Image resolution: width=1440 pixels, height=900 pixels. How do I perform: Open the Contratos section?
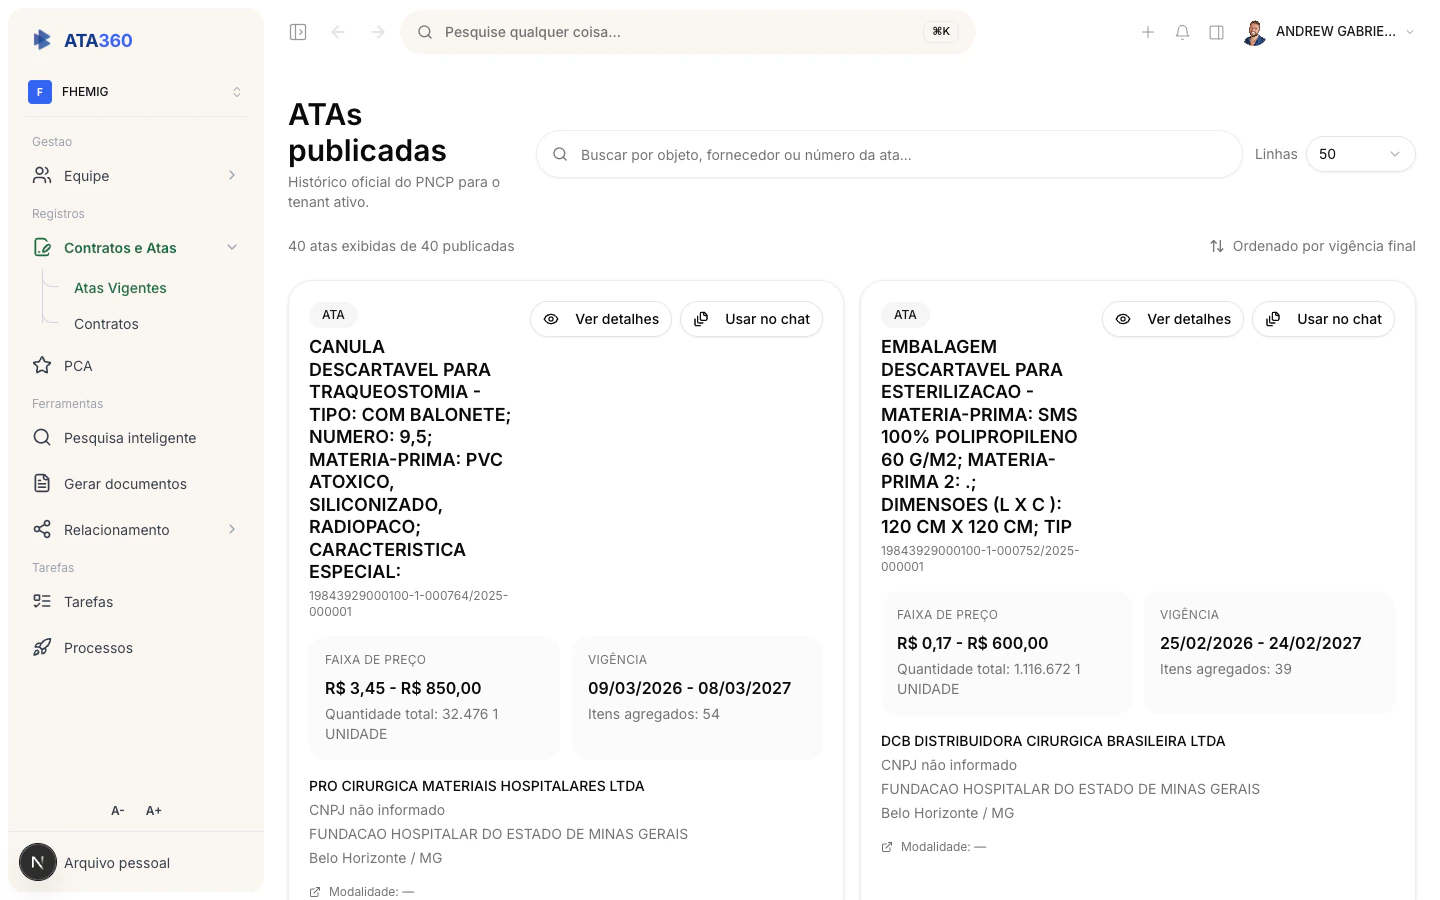coord(106,323)
